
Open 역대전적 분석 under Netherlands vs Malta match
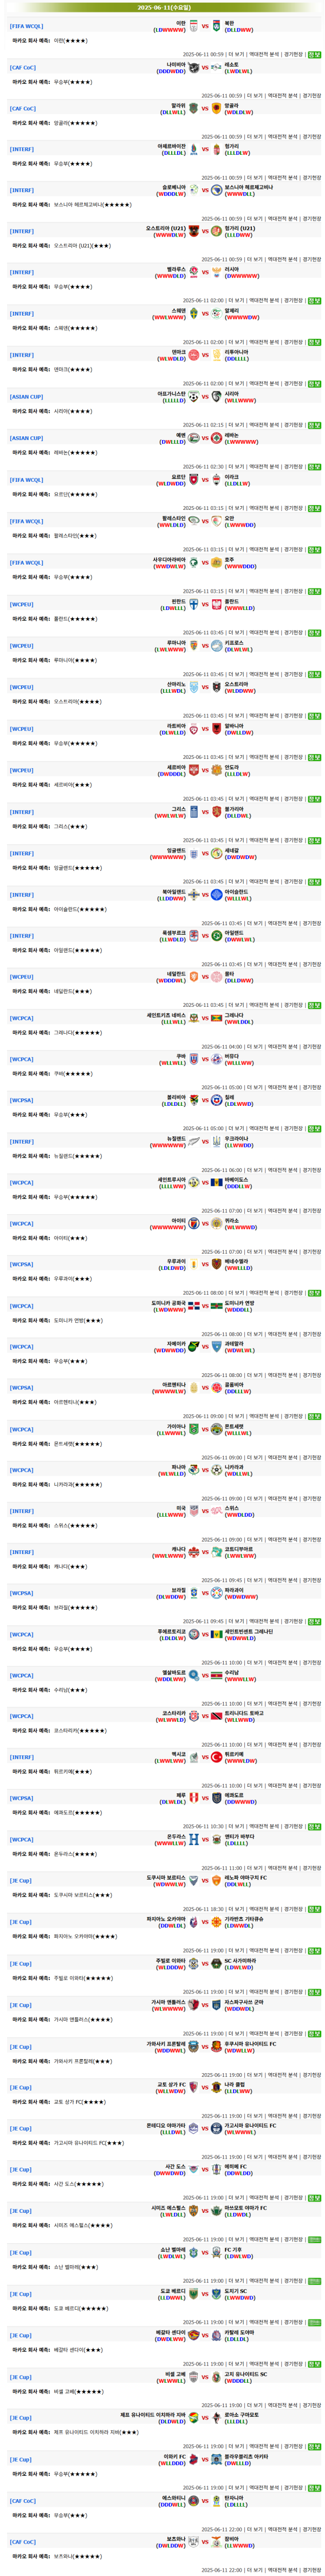pyautogui.click(x=265, y=1005)
